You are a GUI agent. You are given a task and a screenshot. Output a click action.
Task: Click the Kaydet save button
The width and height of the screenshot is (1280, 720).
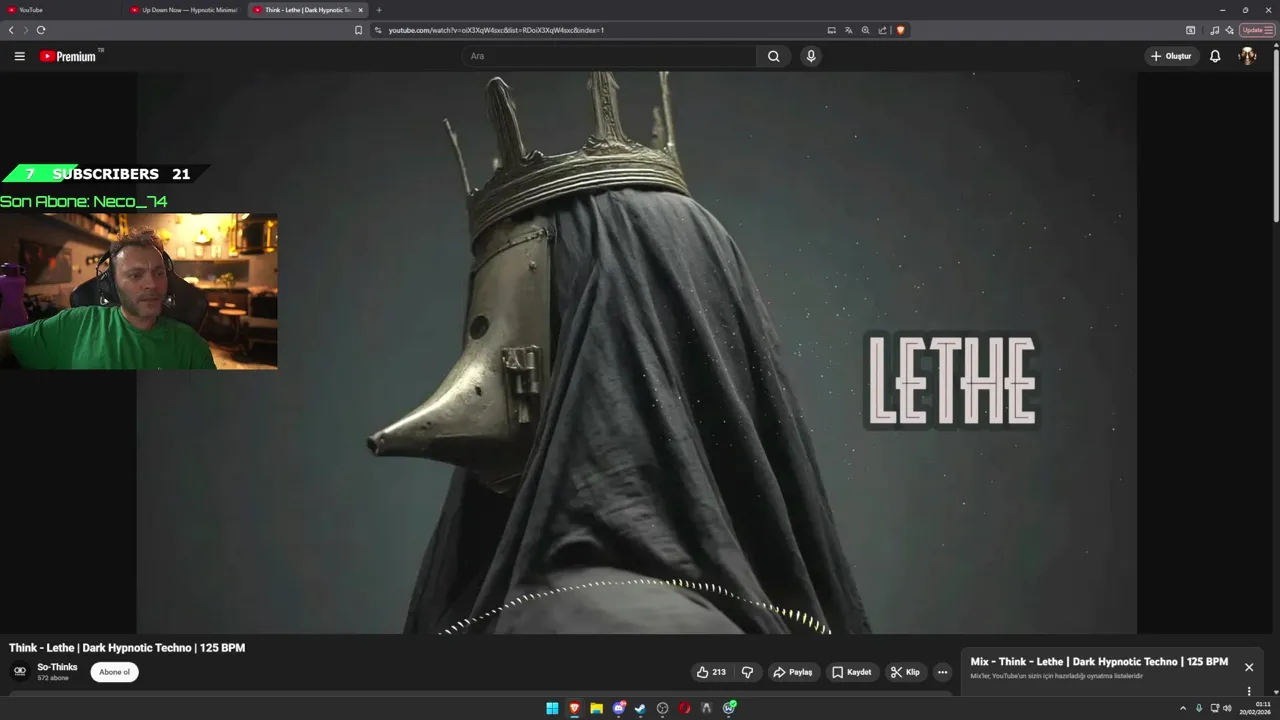coord(852,672)
